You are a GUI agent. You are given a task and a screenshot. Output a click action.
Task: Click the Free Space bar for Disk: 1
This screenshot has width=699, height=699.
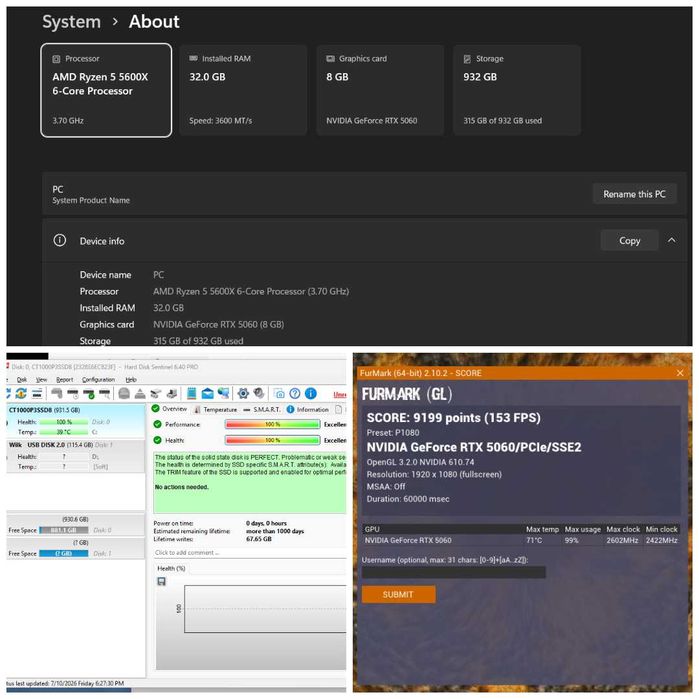point(64,553)
